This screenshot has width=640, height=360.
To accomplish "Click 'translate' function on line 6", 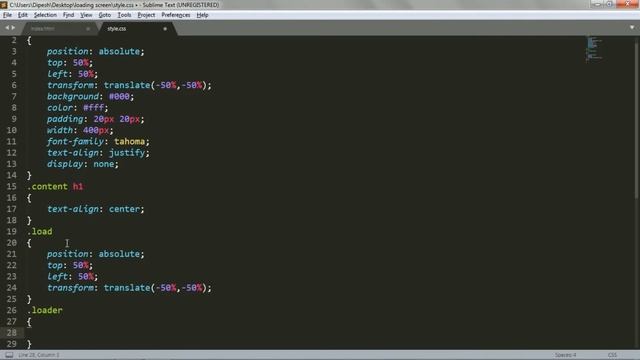I will tap(127, 85).
